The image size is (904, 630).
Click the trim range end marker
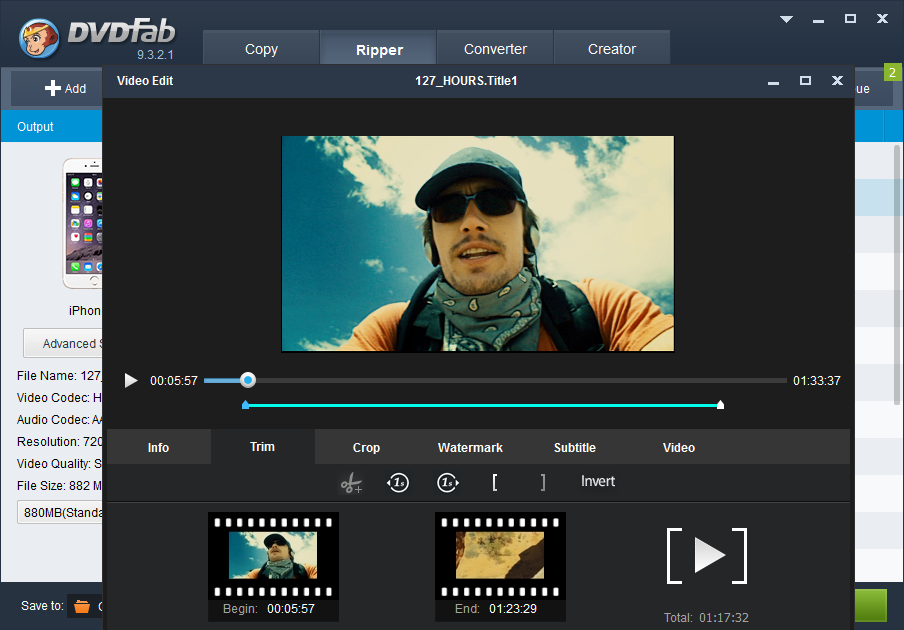[720, 405]
